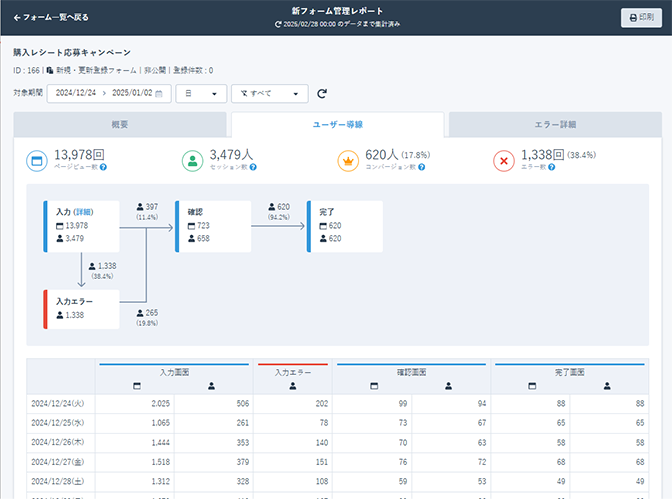Select the ユーザー導線 tab

pos(338,124)
